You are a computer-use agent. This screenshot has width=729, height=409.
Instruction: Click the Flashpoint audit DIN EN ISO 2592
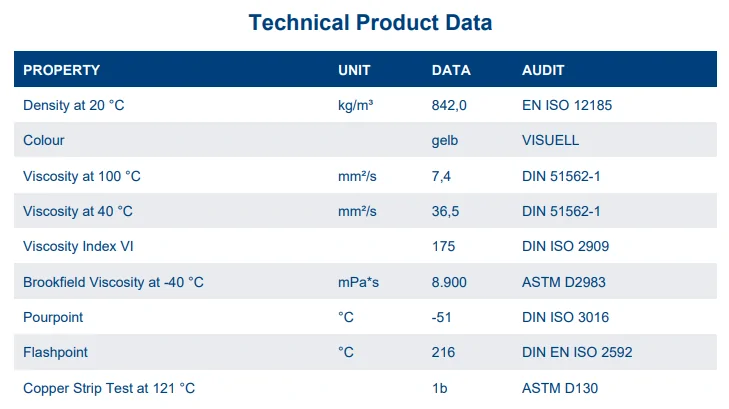[577, 352]
